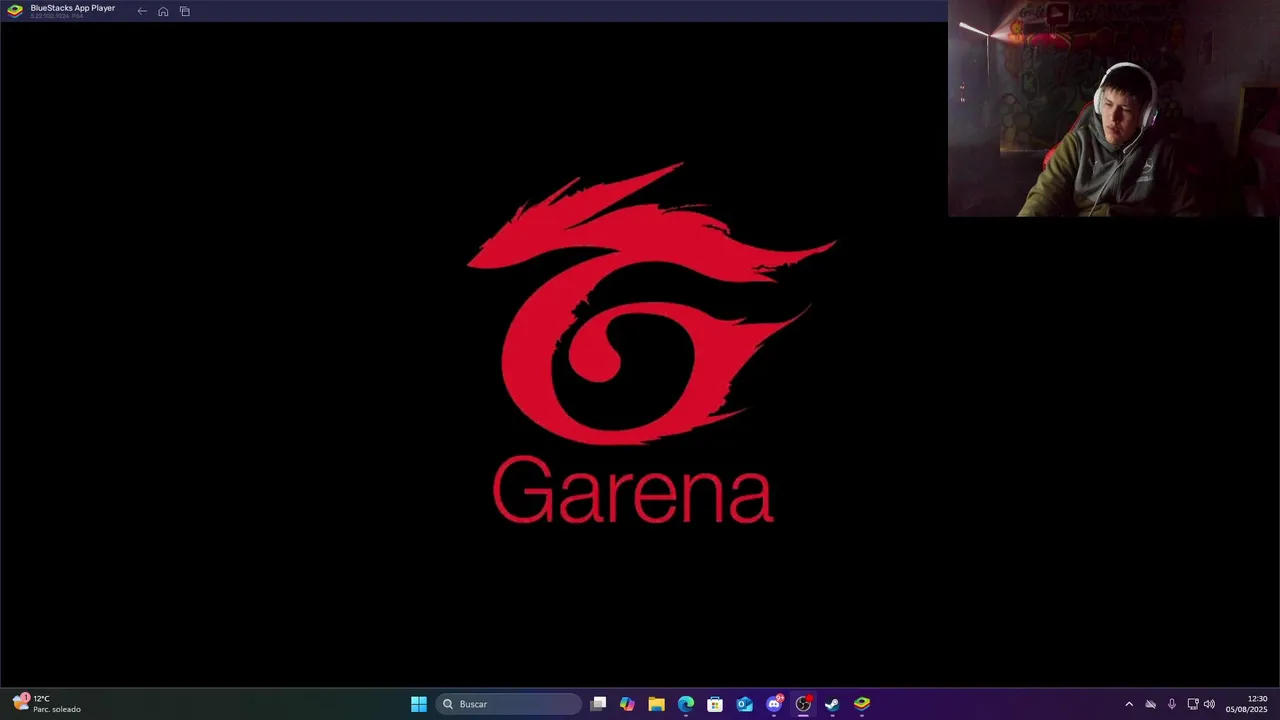The height and width of the screenshot is (720, 1280).
Task: Open Outlook from the taskbar
Action: tap(744, 704)
